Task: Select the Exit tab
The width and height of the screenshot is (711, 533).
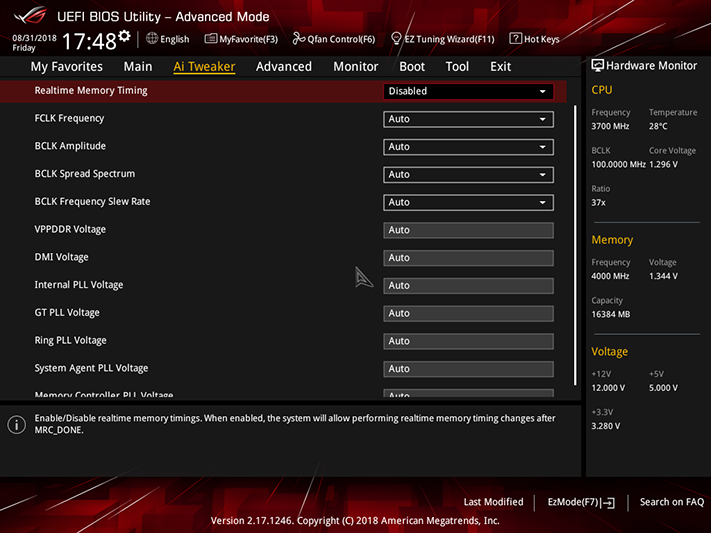Action: point(501,67)
